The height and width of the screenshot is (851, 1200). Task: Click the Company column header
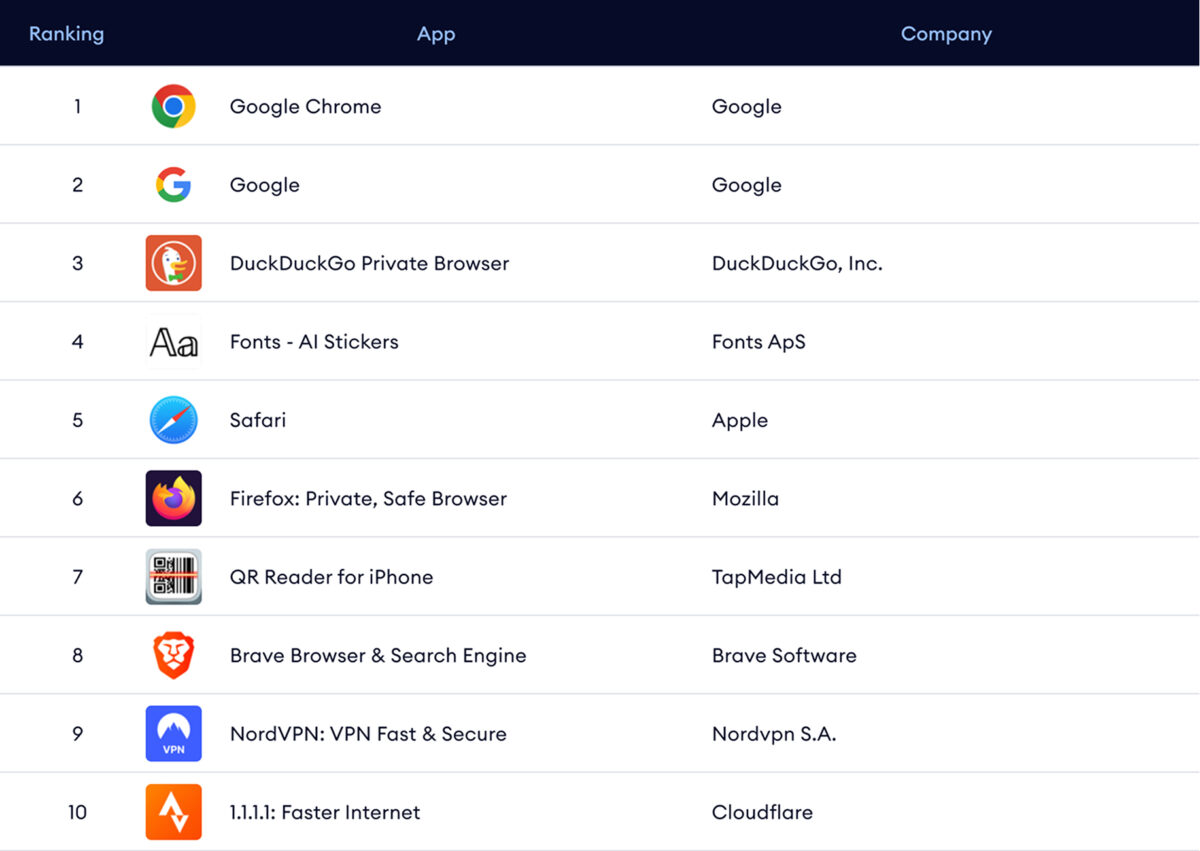point(946,34)
